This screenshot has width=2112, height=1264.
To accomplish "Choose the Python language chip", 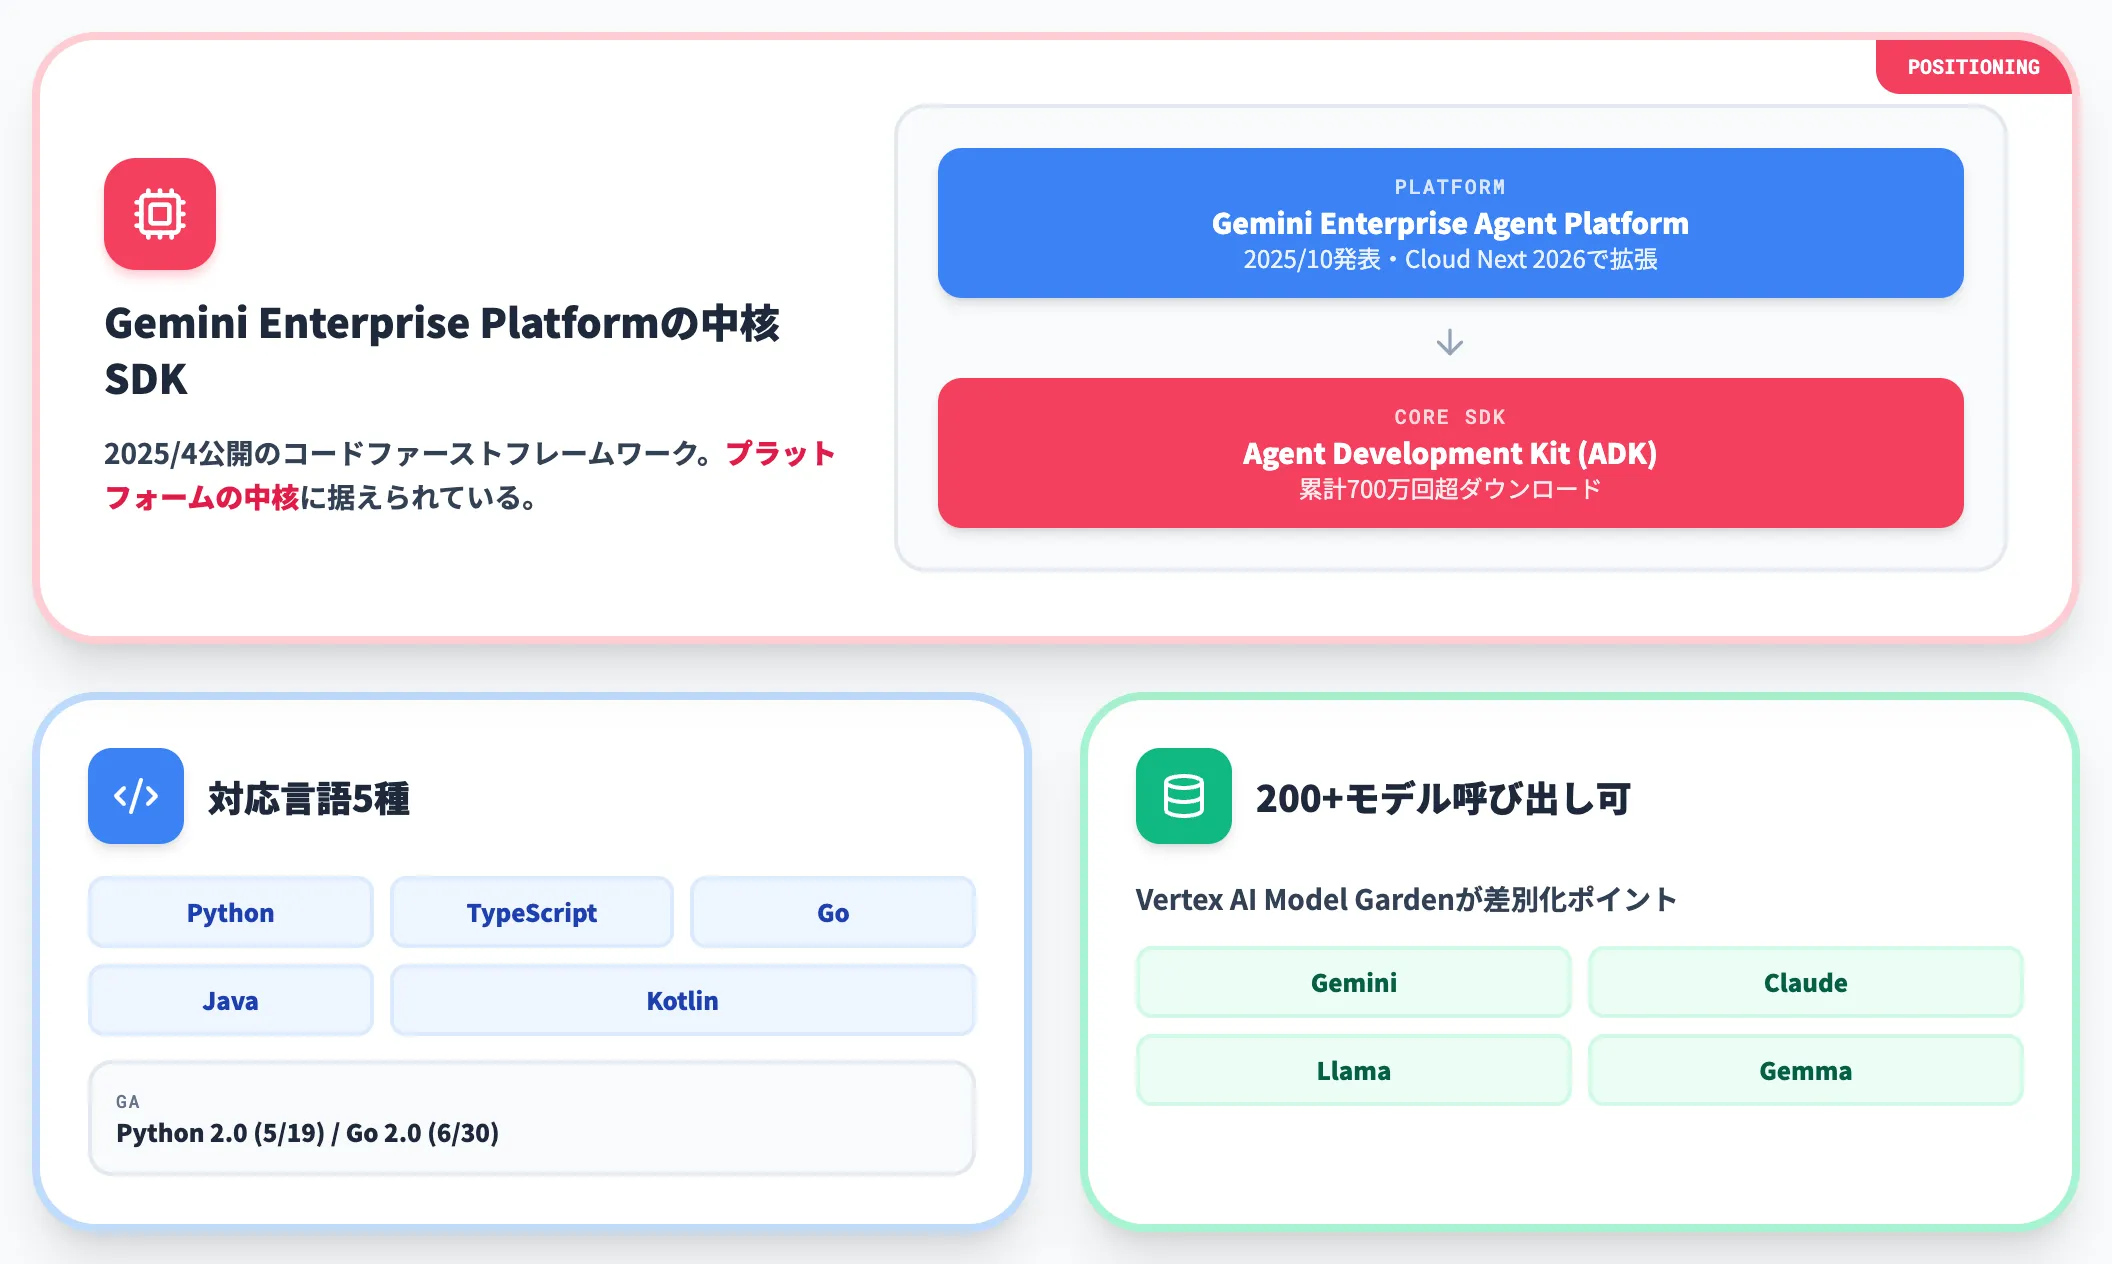I will pyautogui.click(x=231, y=912).
